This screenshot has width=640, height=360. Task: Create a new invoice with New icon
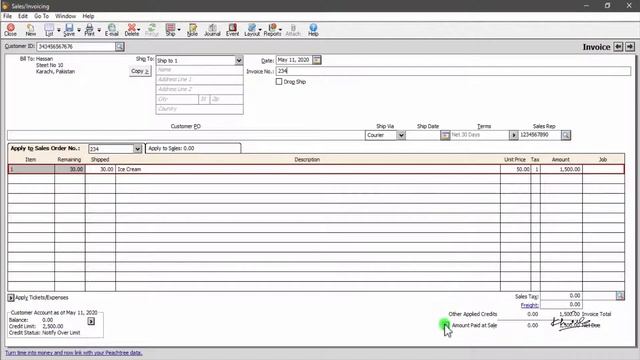click(31, 30)
